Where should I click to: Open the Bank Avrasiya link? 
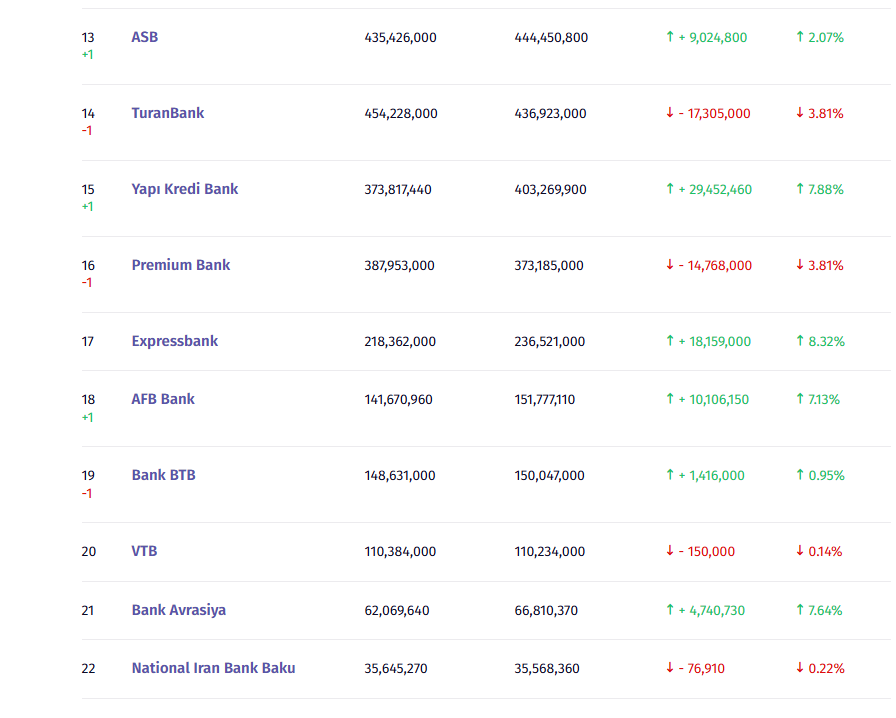click(178, 610)
